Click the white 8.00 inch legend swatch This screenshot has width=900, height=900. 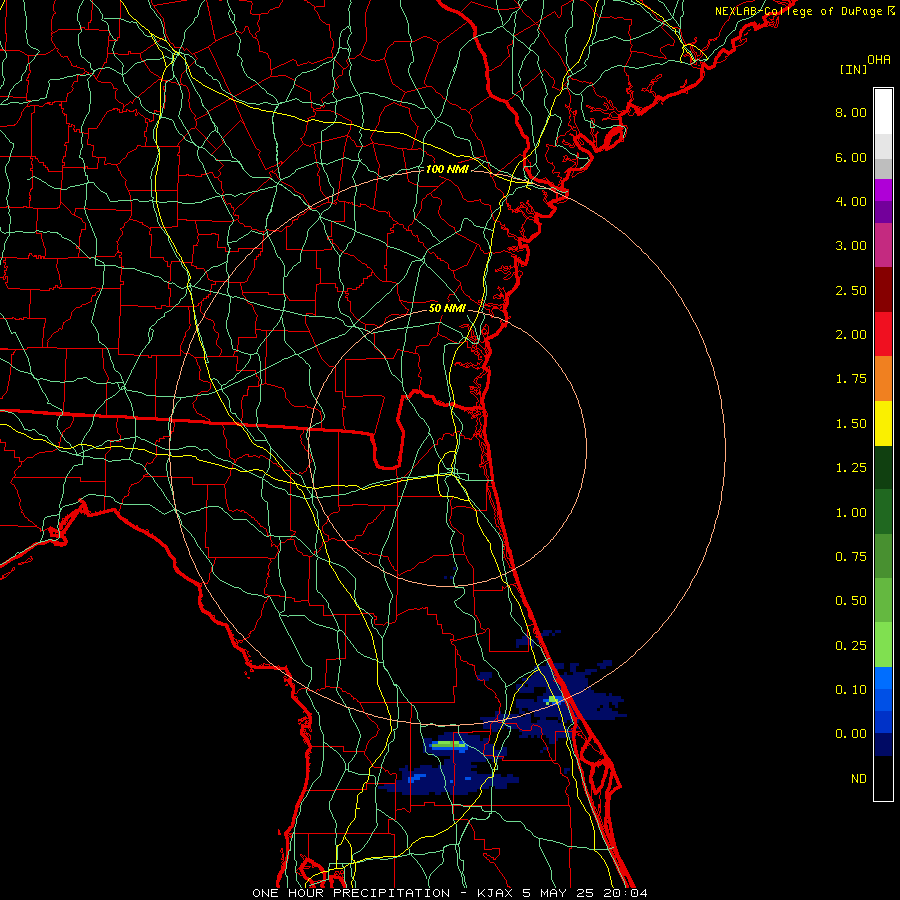point(883,112)
